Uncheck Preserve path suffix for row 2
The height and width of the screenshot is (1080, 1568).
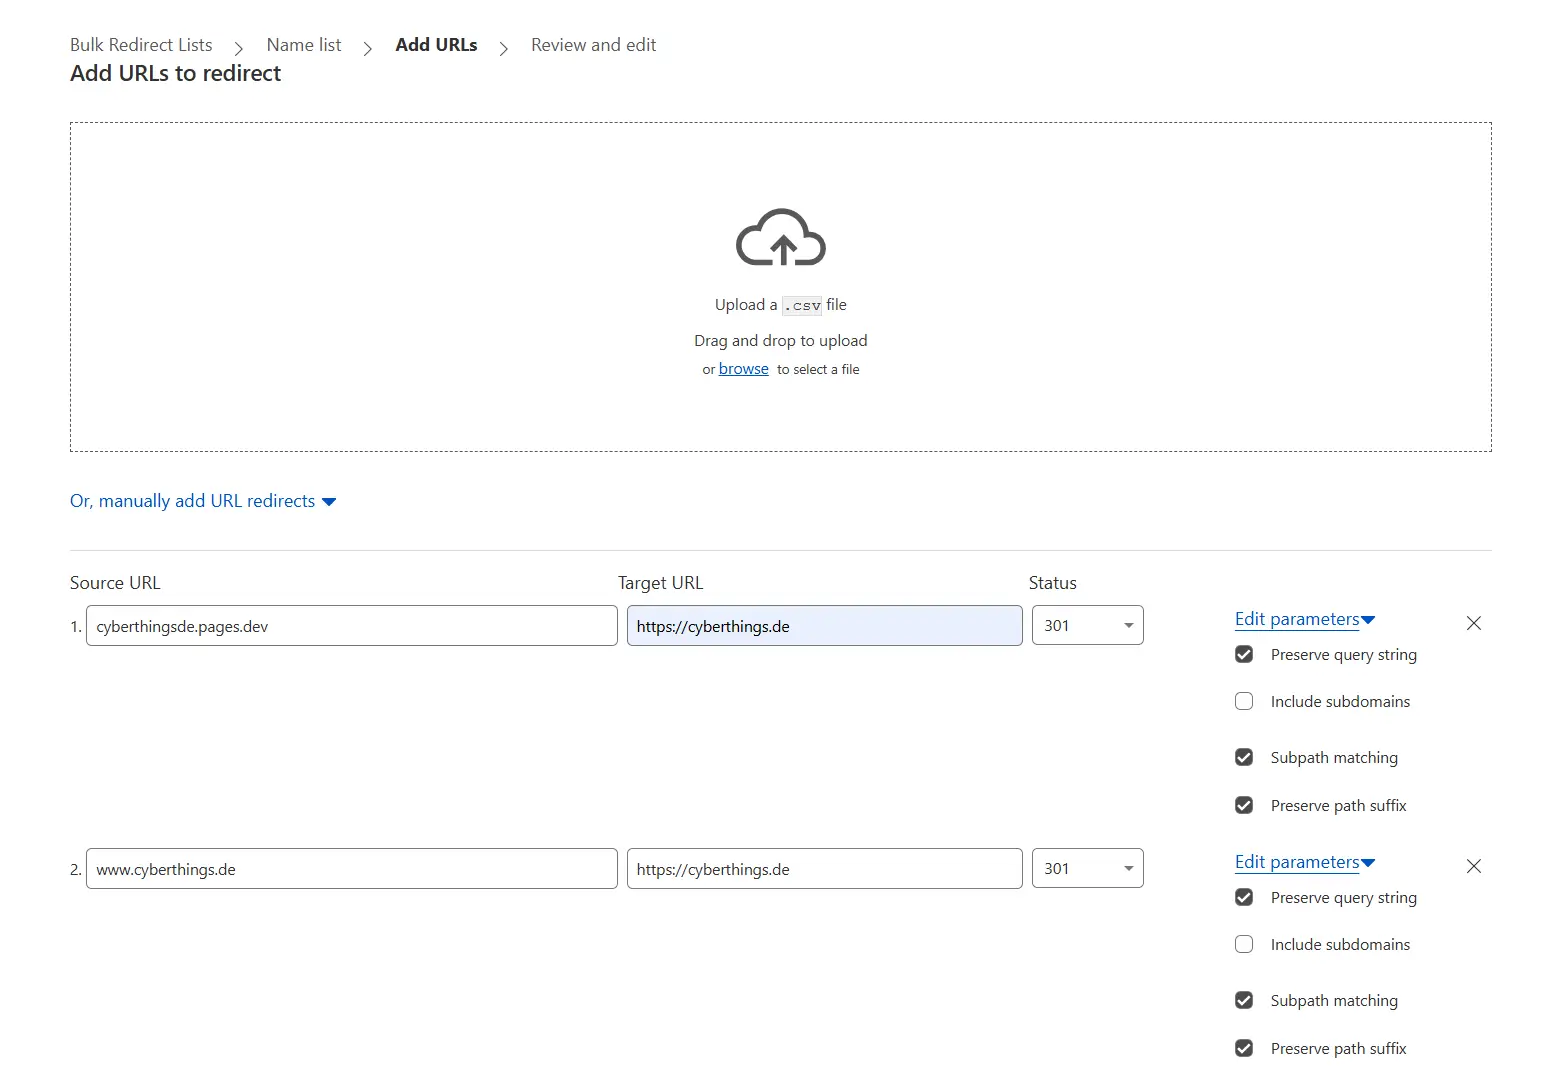[1244, 1048]
